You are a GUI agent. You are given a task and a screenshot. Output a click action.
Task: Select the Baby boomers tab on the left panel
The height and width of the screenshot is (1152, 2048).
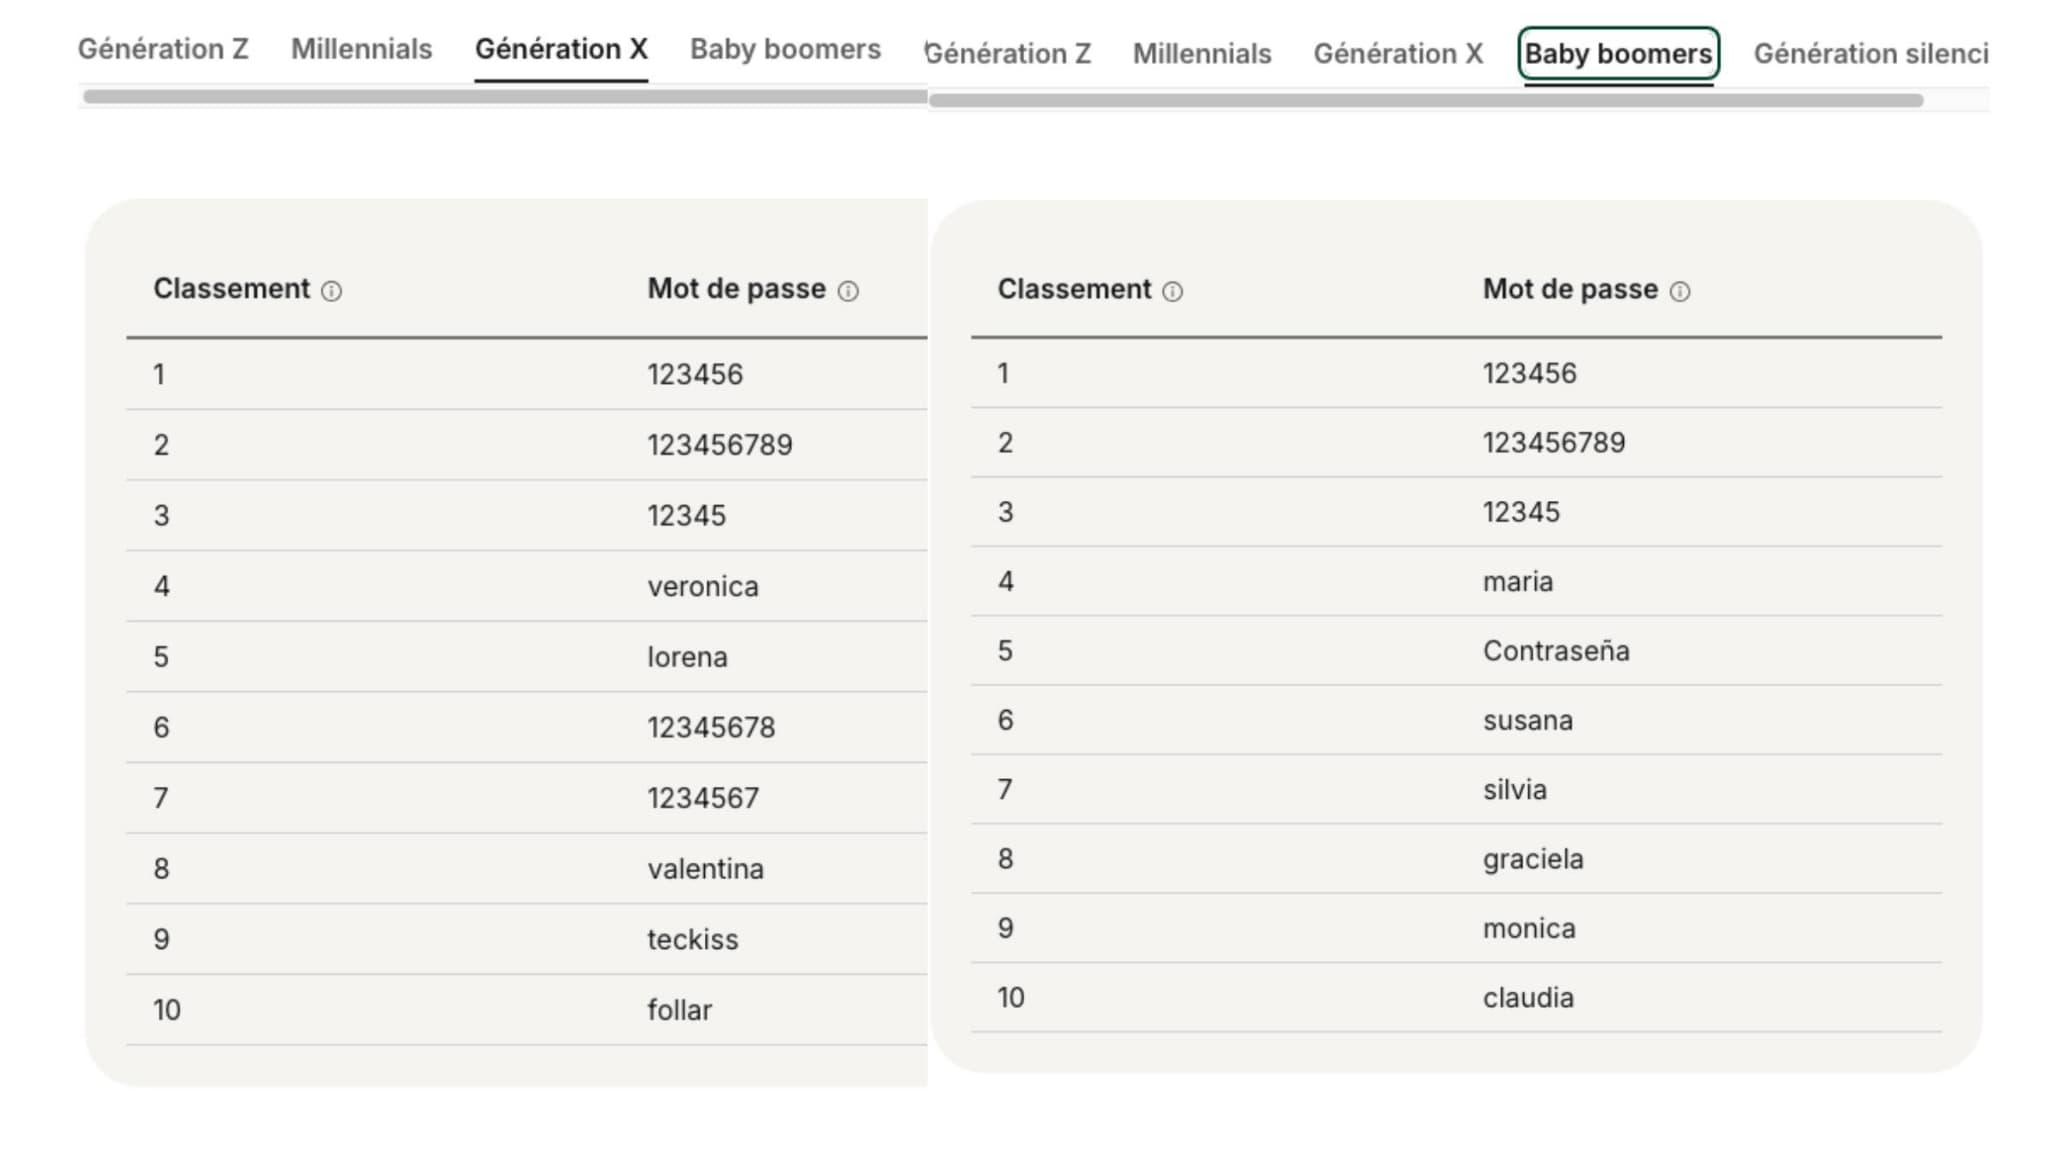pyautogui.click(x=784, y=48)
